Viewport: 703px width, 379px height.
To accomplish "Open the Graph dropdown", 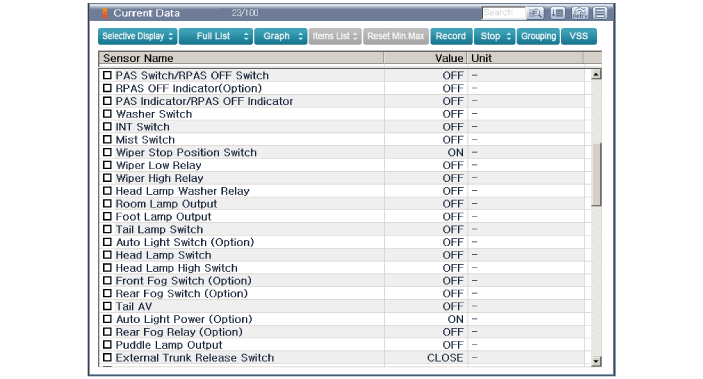I will click(281, 36).
